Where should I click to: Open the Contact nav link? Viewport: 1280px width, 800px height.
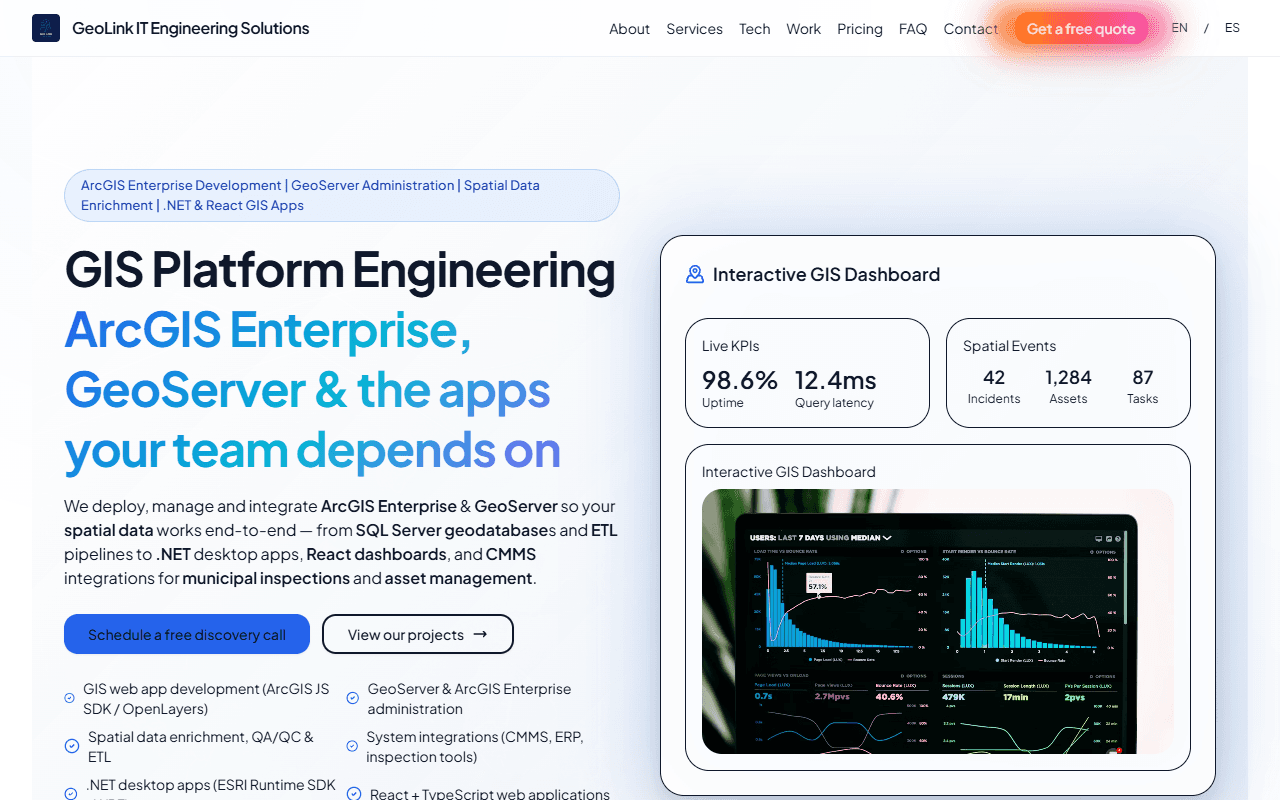click(x=970, y=29)
